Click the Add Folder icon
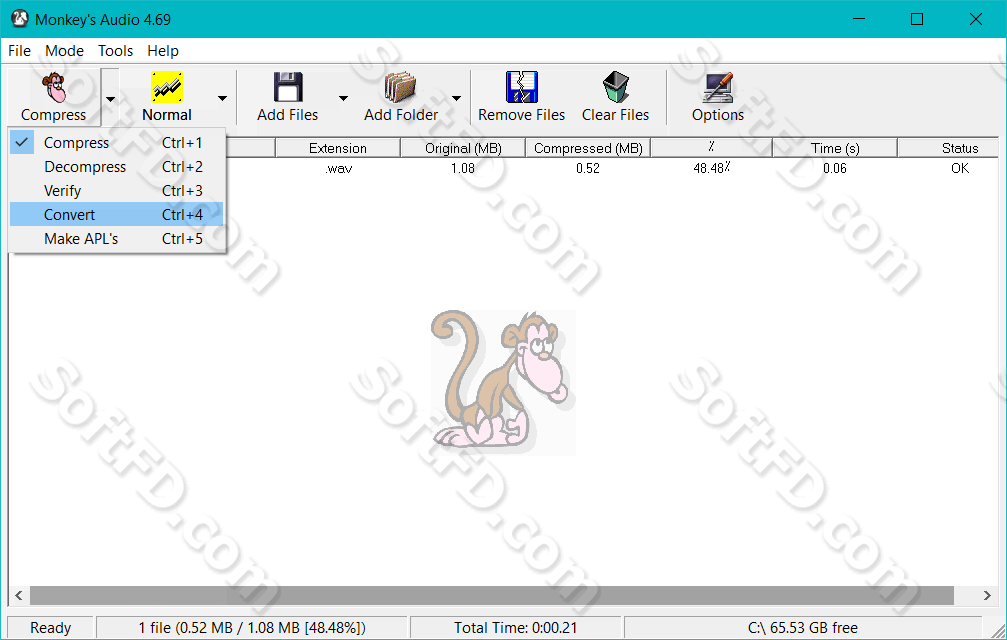1007x640 pixels. click(400, 87)
